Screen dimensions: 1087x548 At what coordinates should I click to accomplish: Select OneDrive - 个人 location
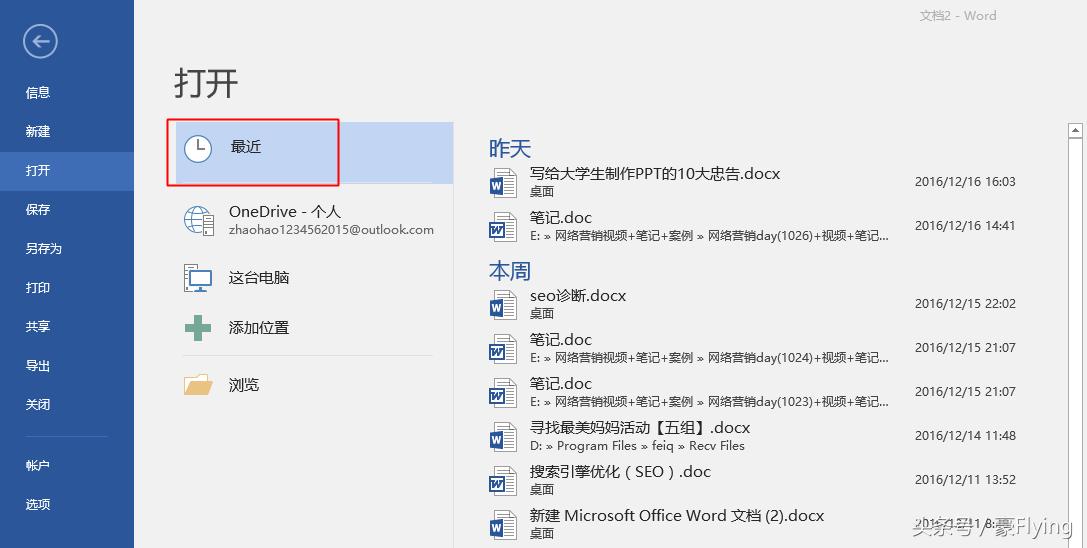(x=285, y=212)
